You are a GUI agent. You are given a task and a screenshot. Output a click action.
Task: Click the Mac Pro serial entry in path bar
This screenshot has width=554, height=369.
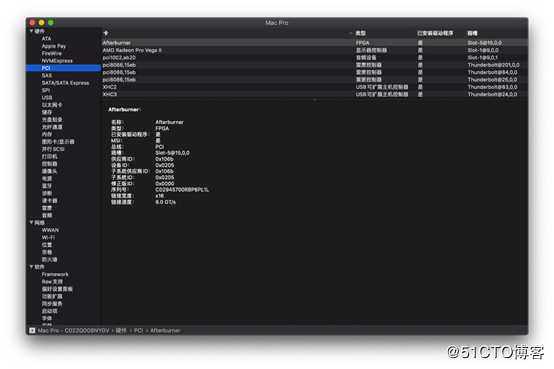[73, 330]
